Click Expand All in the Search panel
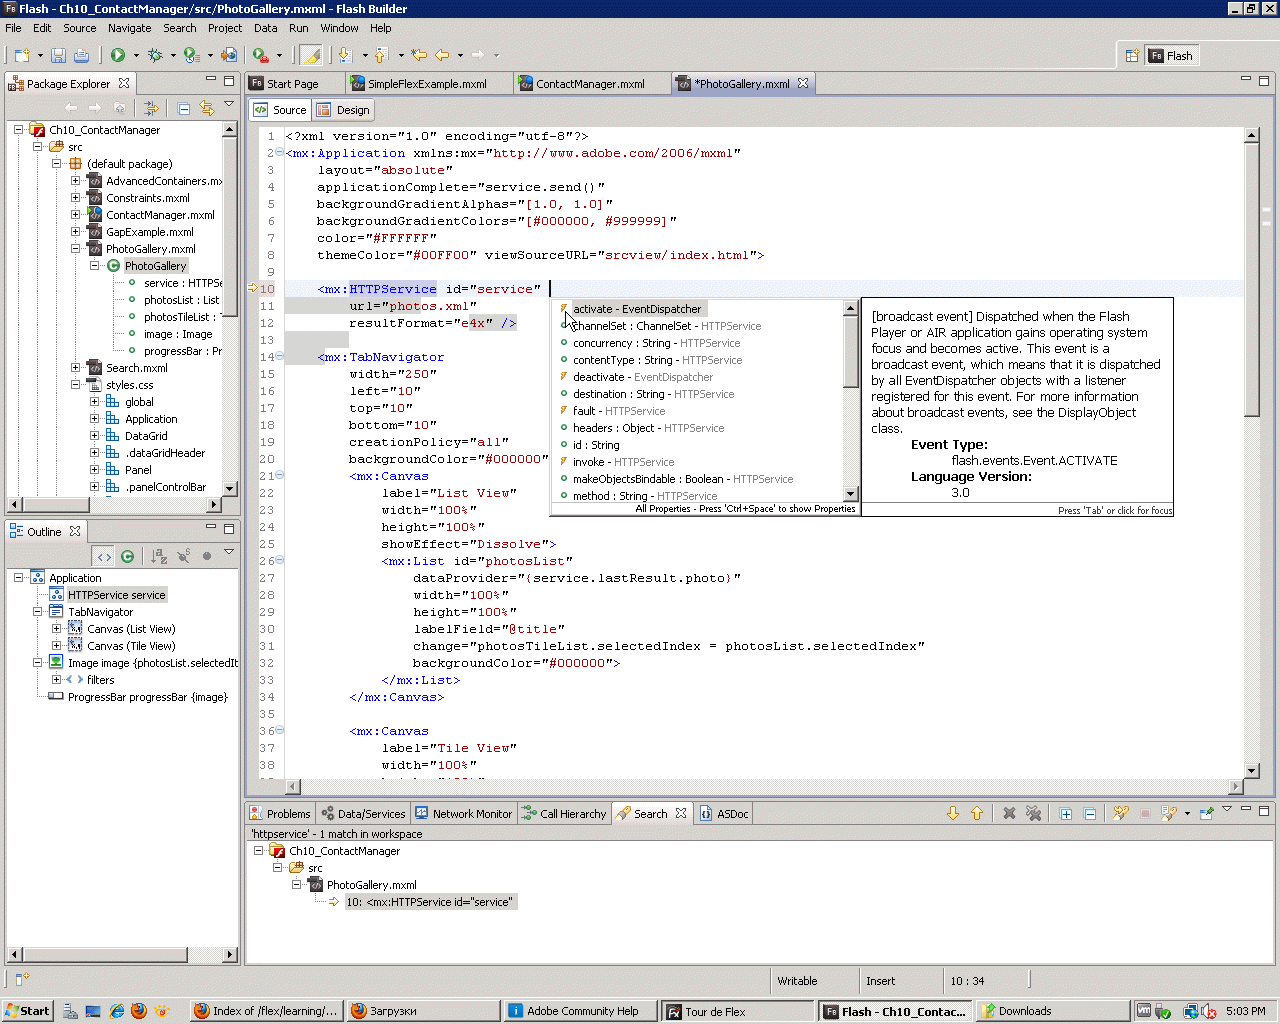 coord(1066,814)
